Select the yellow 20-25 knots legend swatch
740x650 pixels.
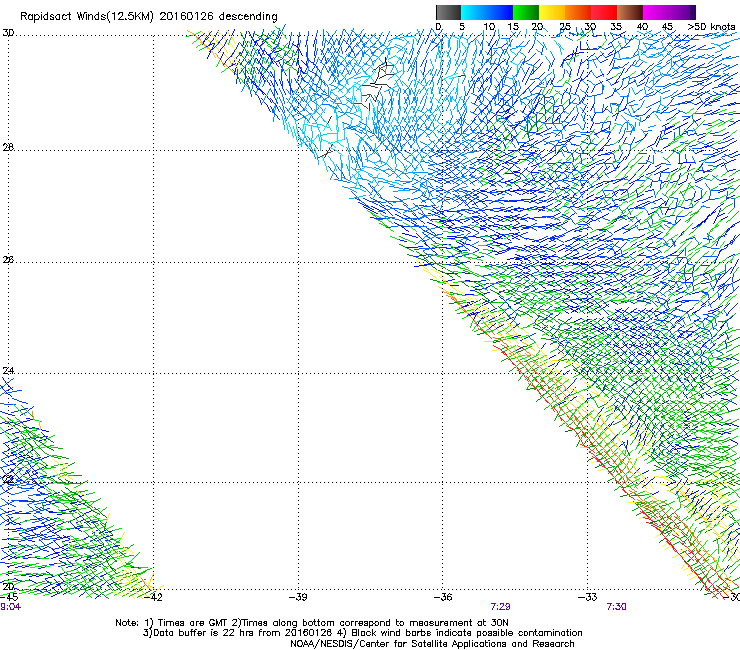(x=552, y=12)
